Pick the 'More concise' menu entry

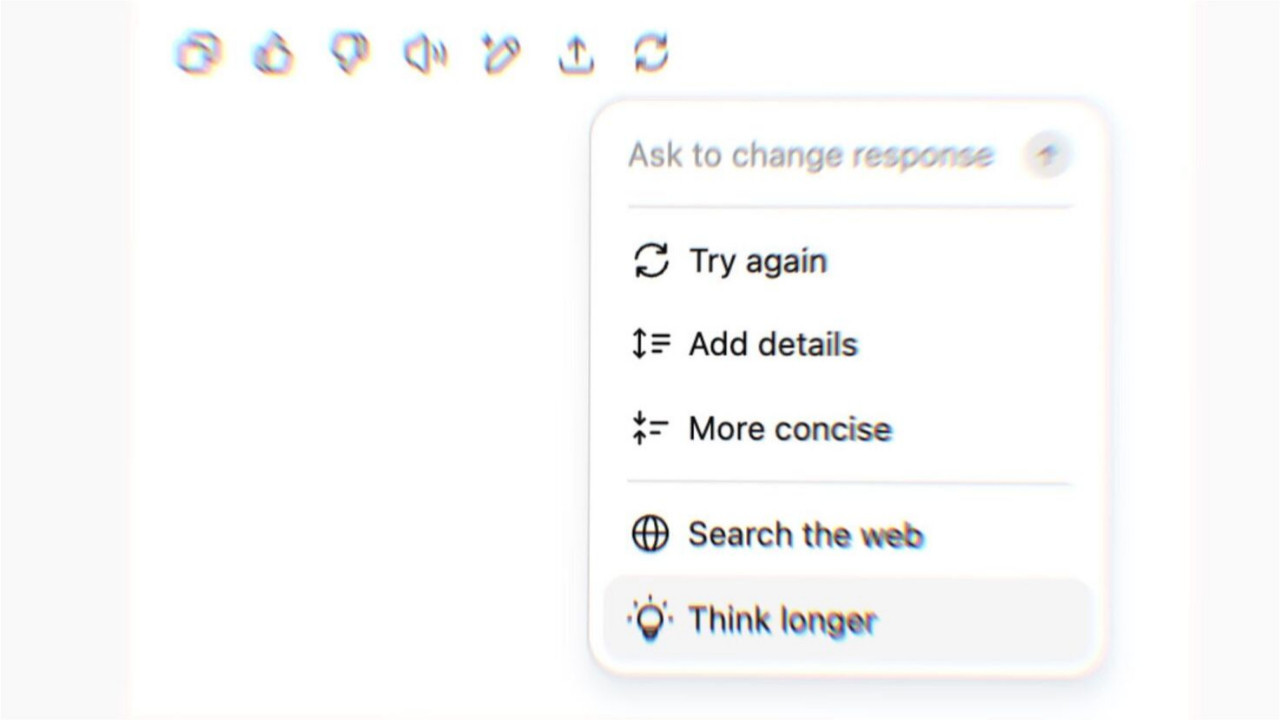pyautogui.click(x=789, y=429)
